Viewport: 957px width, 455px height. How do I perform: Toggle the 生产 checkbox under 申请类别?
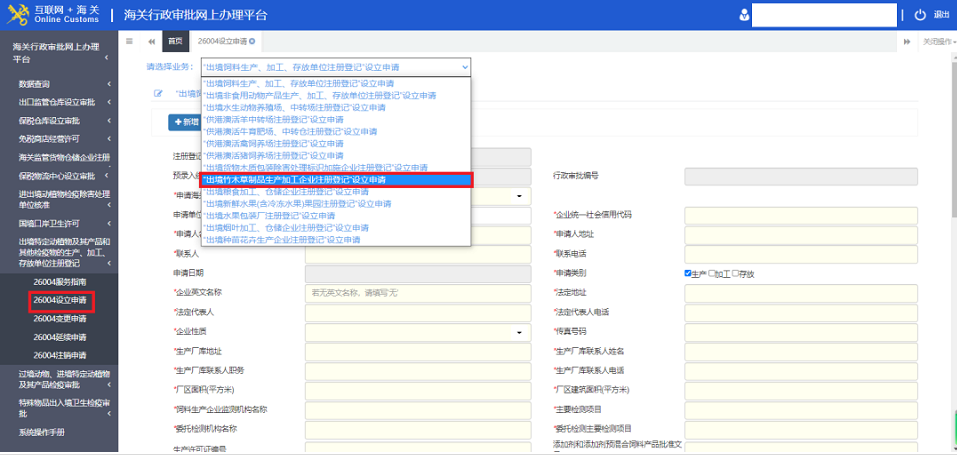[x=688, y=273]
